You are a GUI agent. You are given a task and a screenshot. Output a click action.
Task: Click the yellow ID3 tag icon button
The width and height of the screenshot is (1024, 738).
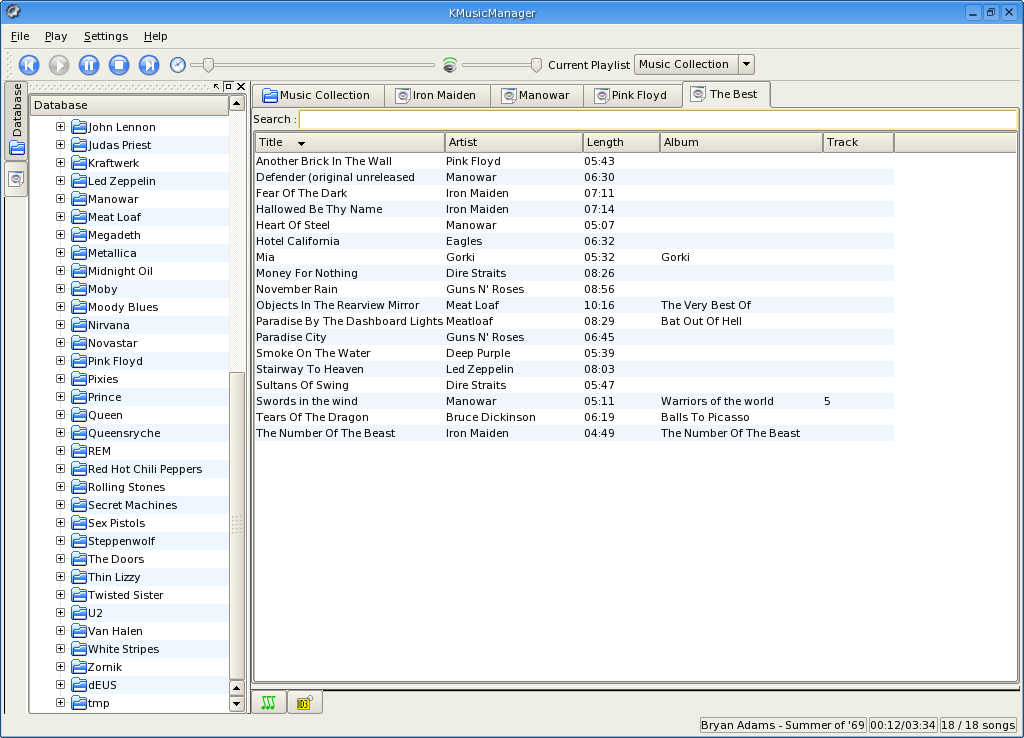coord(304,703)
